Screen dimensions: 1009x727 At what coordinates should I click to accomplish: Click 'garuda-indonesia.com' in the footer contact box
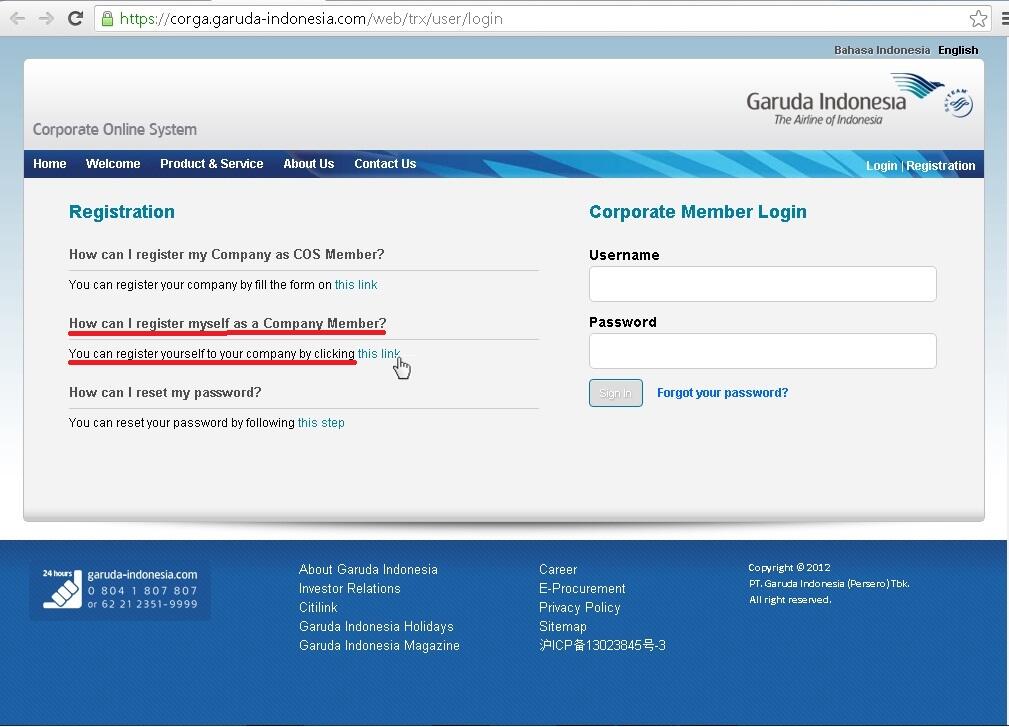(142, 575)
